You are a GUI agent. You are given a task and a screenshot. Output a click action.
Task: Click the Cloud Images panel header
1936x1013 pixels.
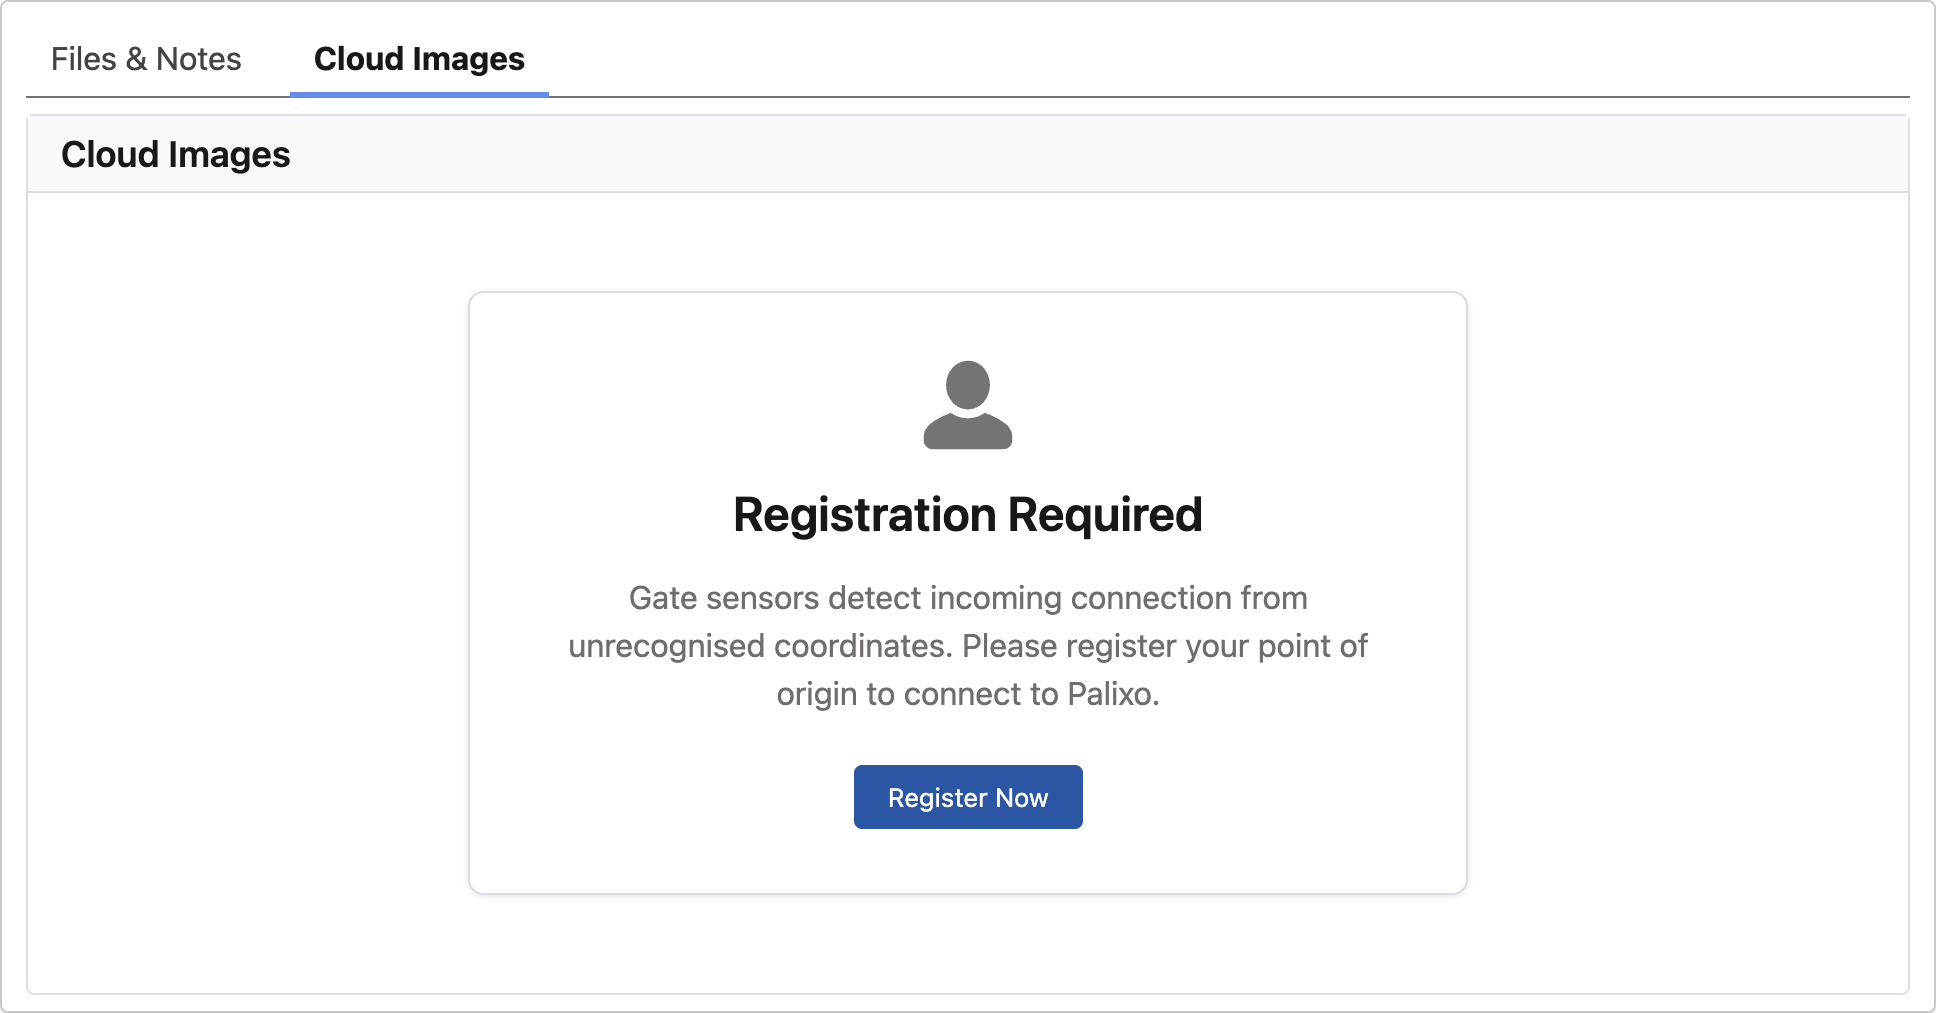coord(176,153)
